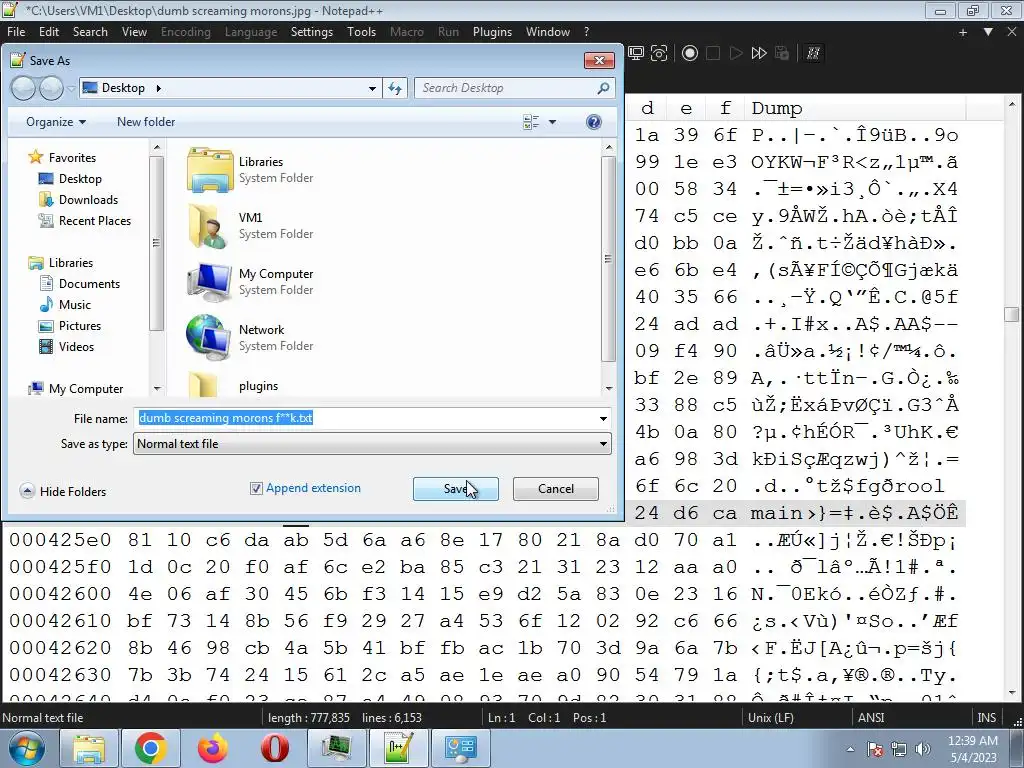Screen dimensions: 1024x768
Task: Open the Edit menu
Action: [49, 32]
